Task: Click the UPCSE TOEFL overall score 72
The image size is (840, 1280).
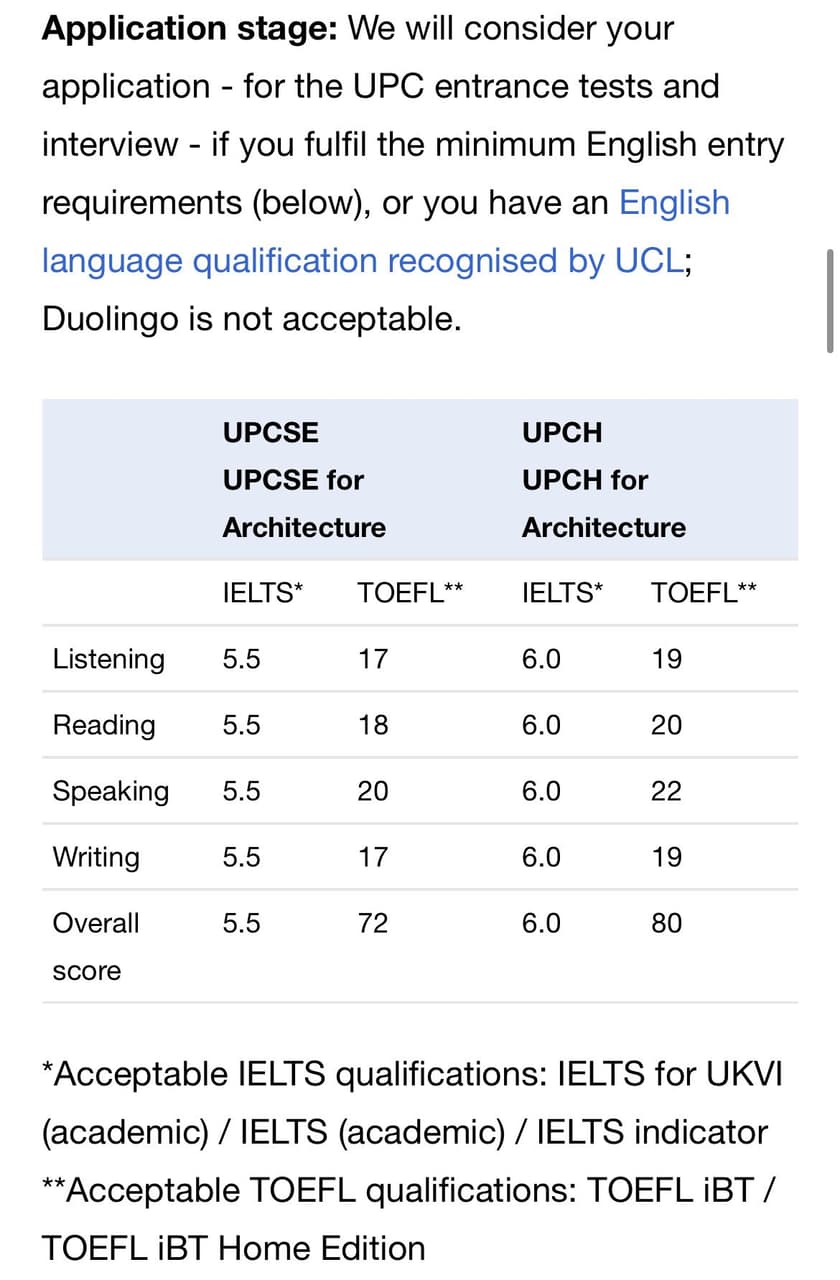Action: coord(373,923)
